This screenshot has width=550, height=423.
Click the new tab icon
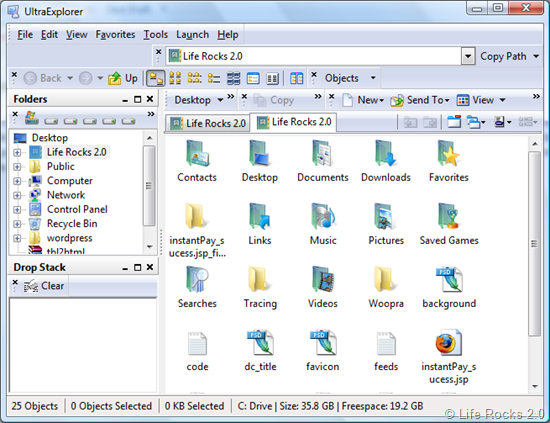point(454,122)
